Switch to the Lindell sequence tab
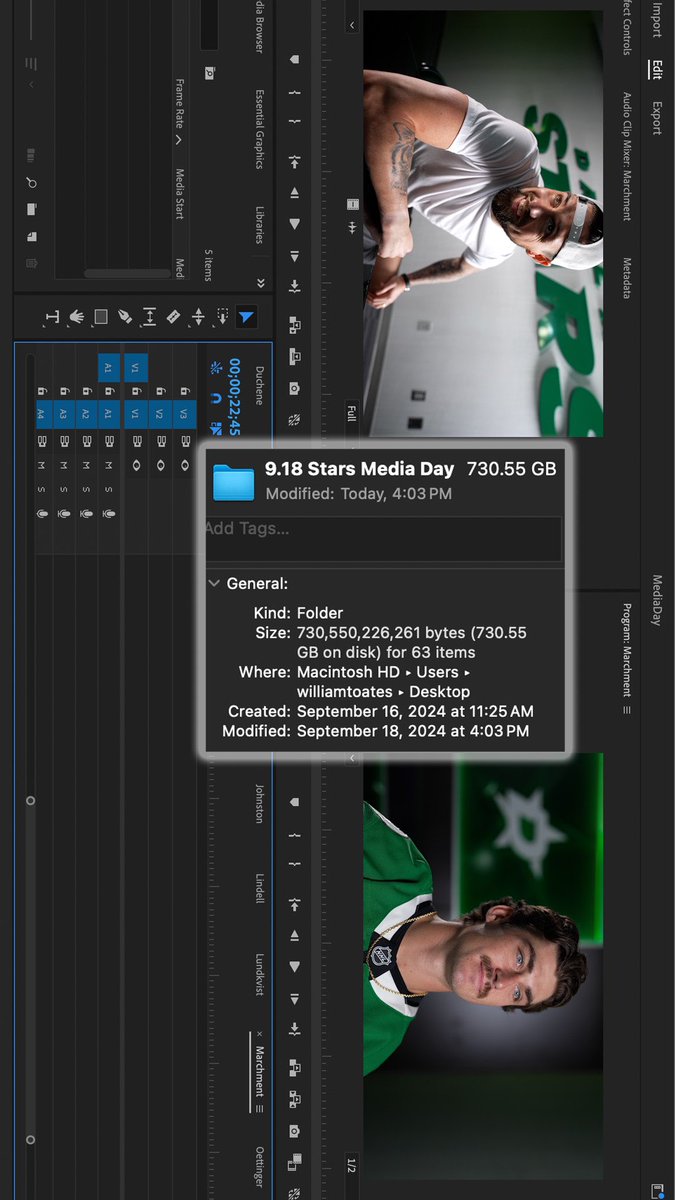The image size is (675, 1200). click(x=259, y=887)
